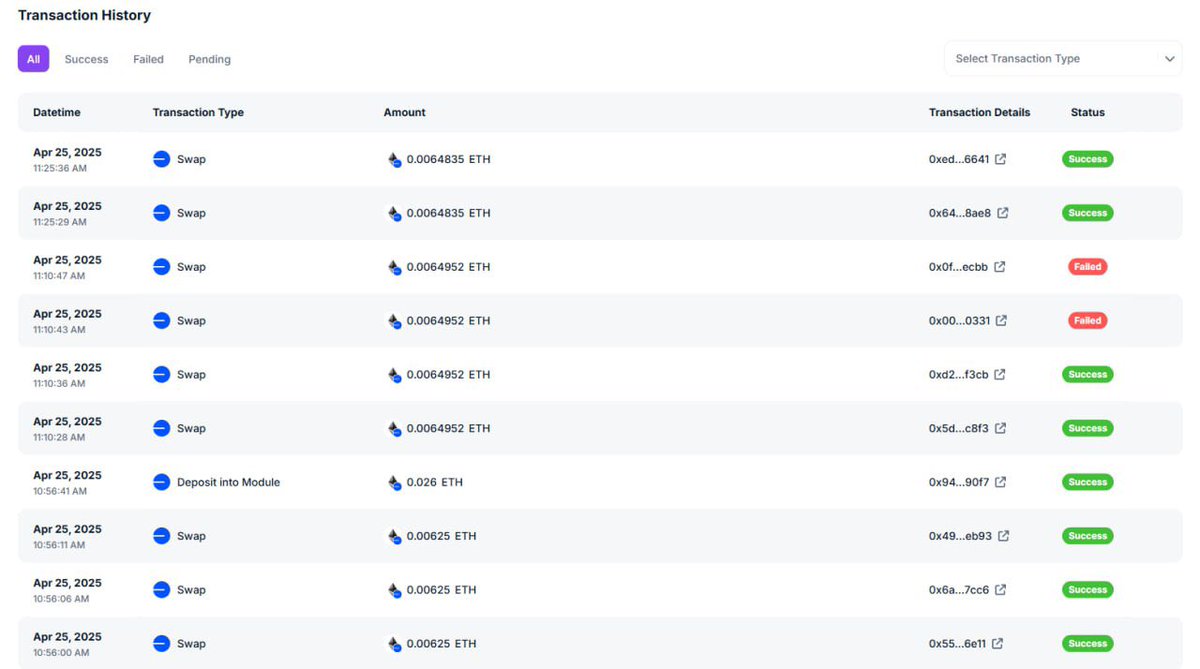
Task: Click the Deposit into Module label
Action: [x=228, y=482]
